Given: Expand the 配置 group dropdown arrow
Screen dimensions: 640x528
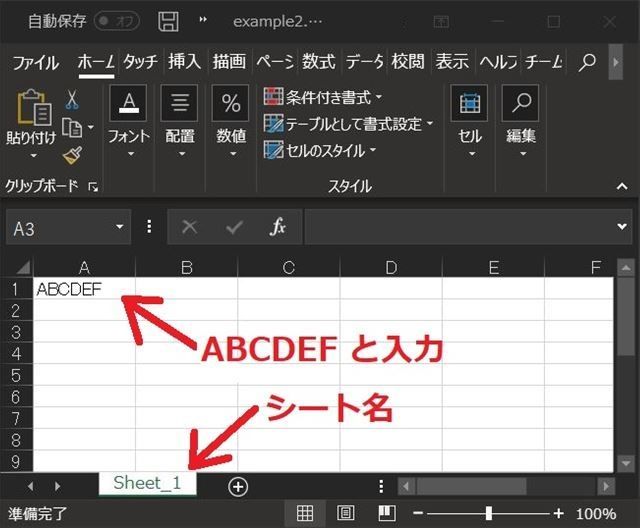Looking at the screenshot, I should [x=182, y=154].
